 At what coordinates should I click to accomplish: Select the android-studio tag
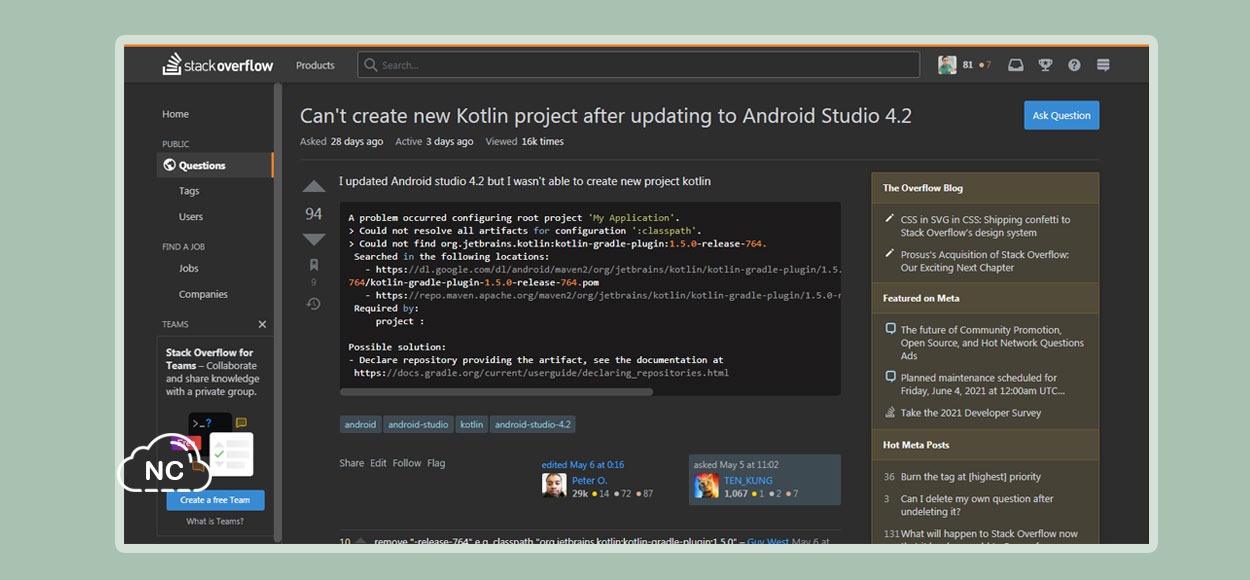(418, 424)
